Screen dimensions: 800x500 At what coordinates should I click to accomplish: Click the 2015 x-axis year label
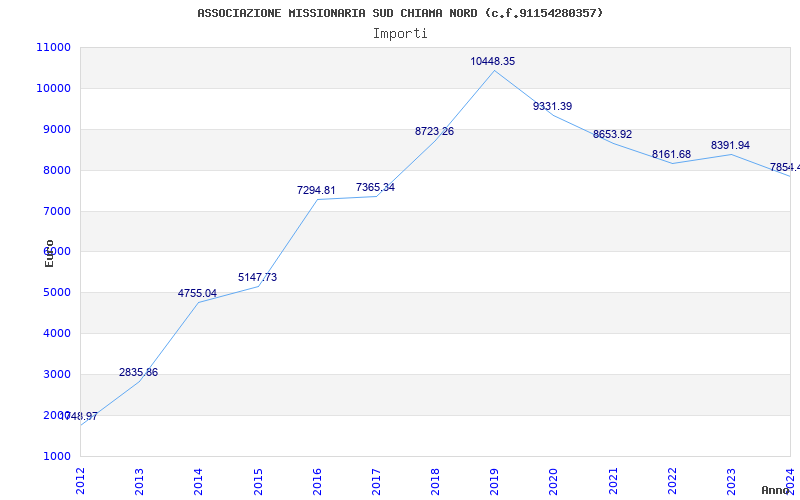tap(258, 481)
